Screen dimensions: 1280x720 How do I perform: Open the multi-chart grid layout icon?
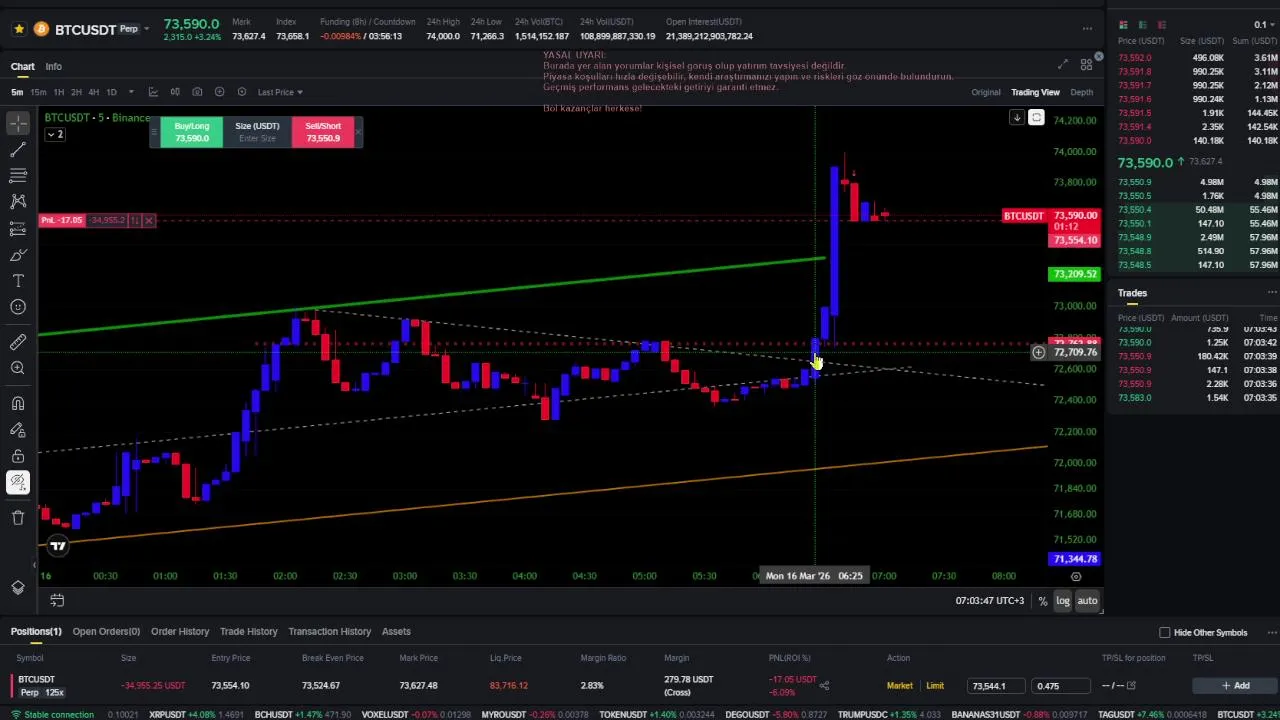coord(1086,65)
